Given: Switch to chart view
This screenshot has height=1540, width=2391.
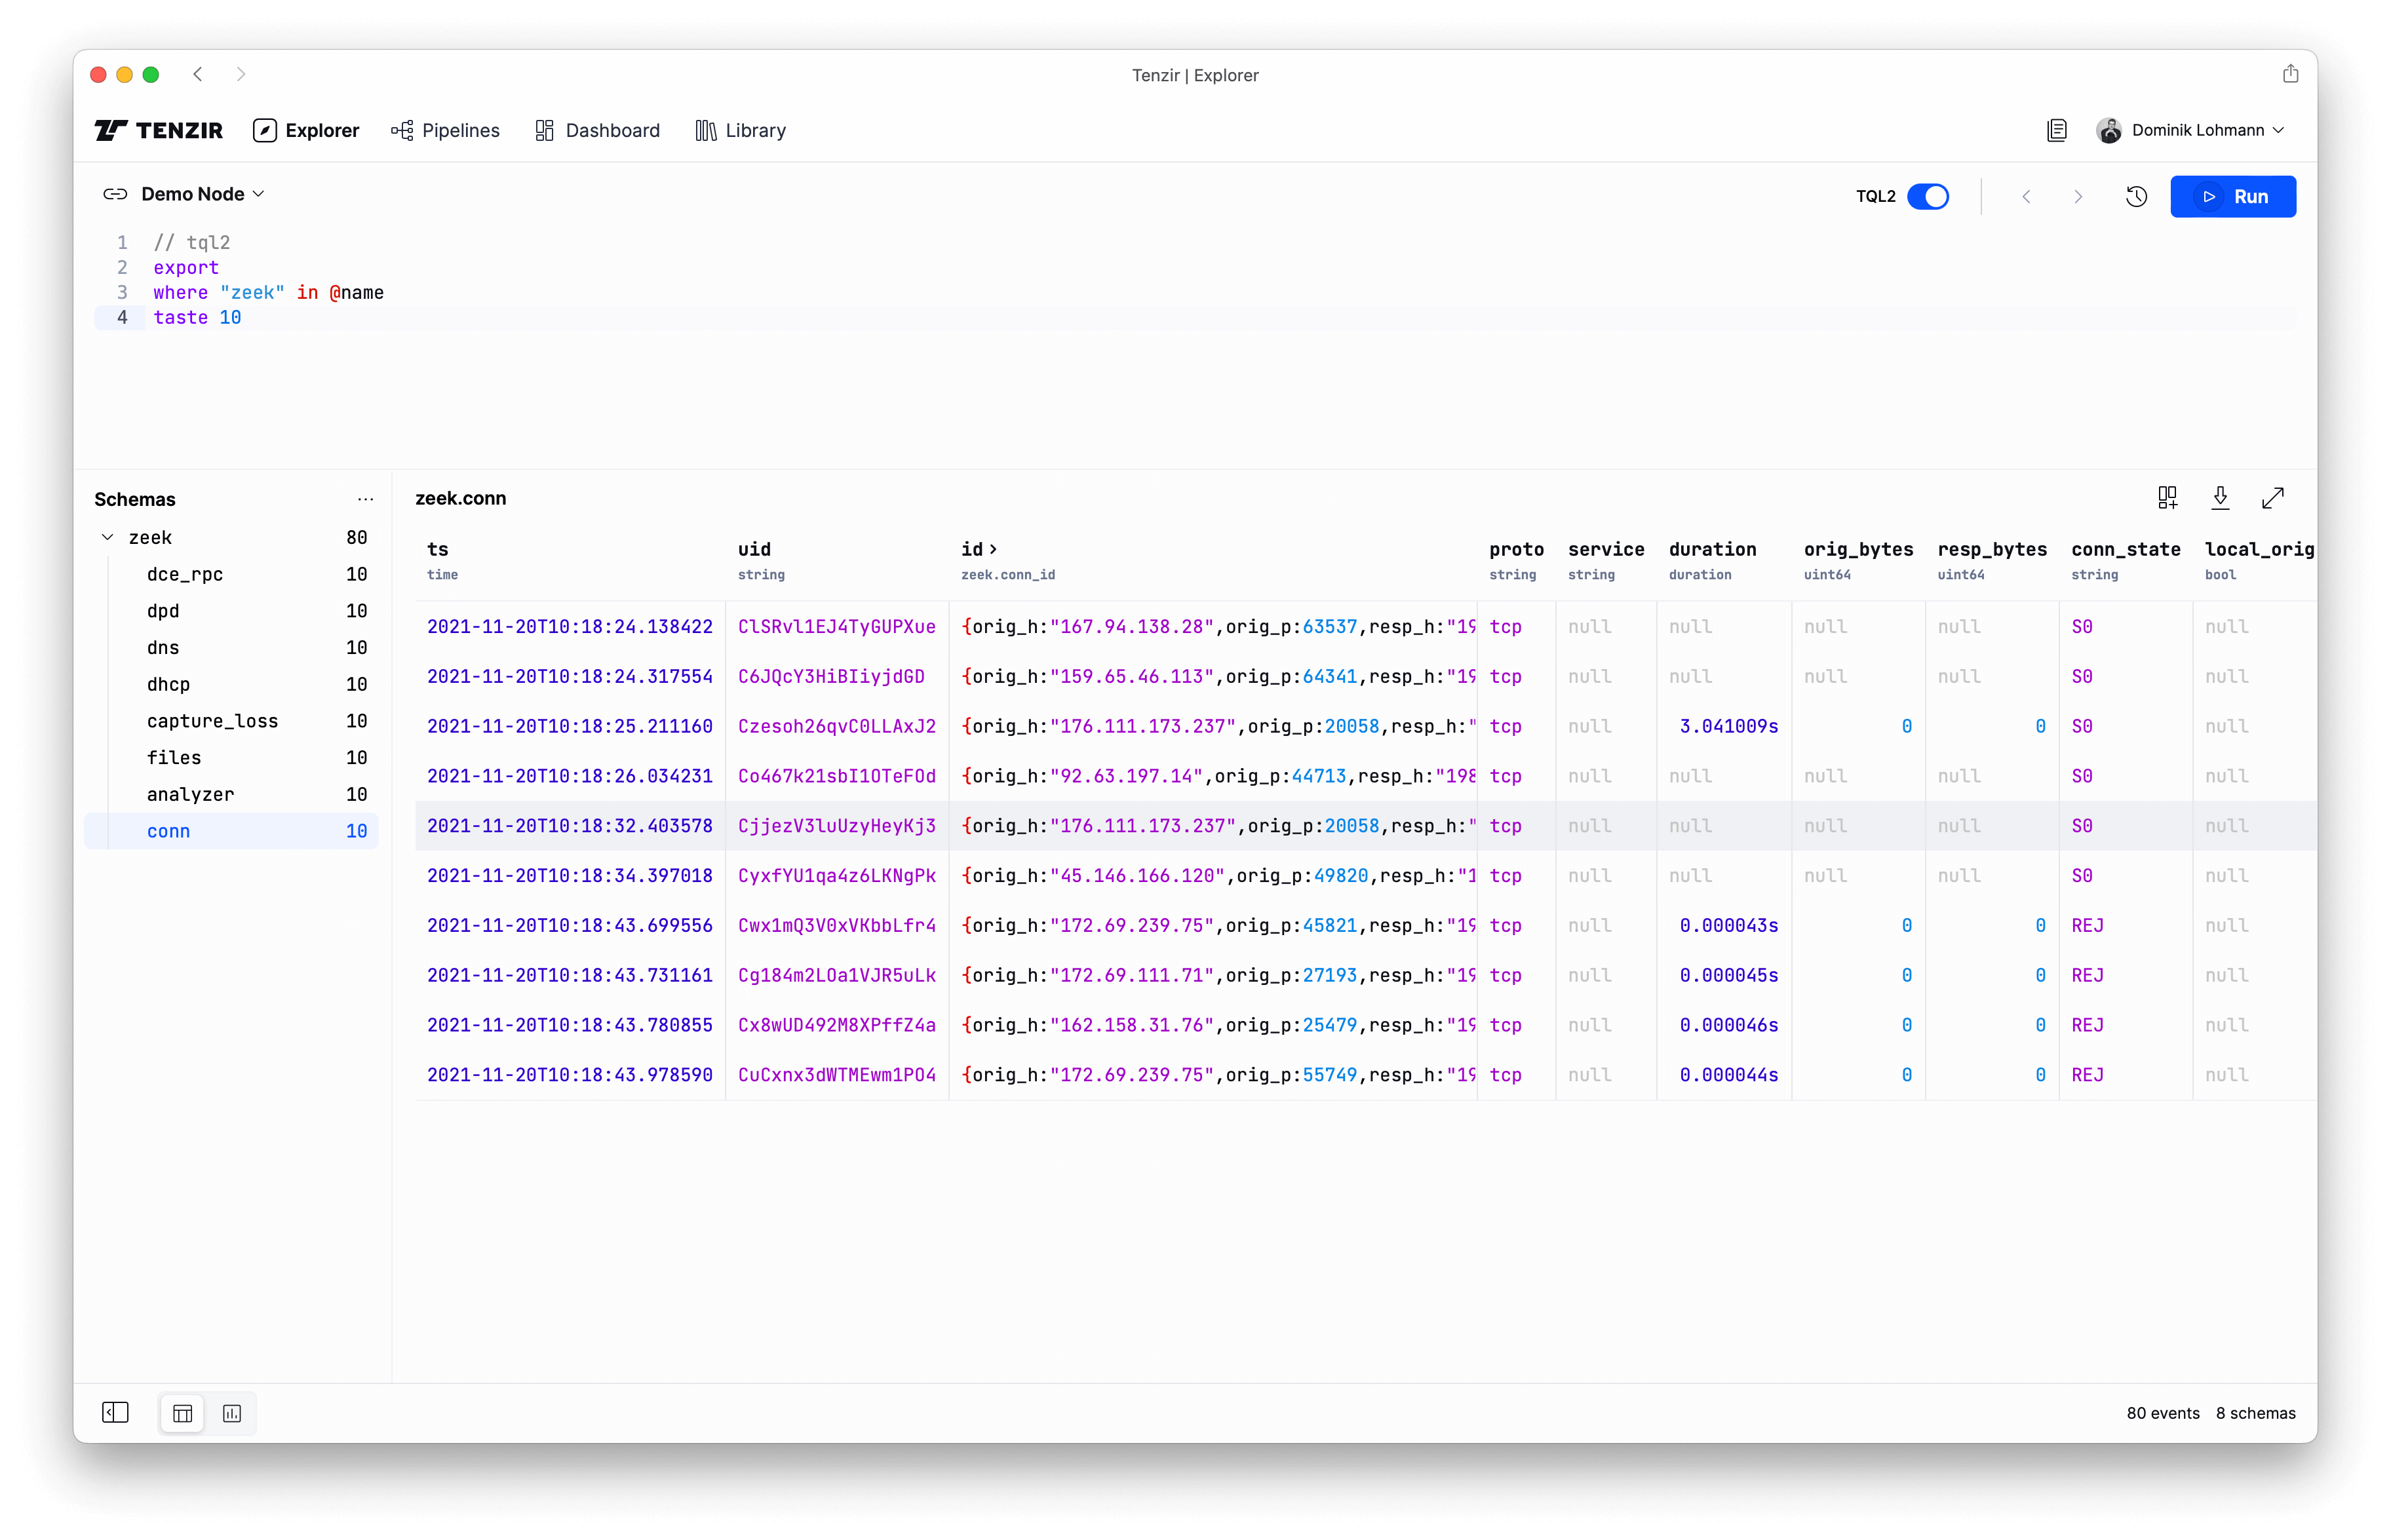Looking at the screenshot, I should pos(232,1413).
